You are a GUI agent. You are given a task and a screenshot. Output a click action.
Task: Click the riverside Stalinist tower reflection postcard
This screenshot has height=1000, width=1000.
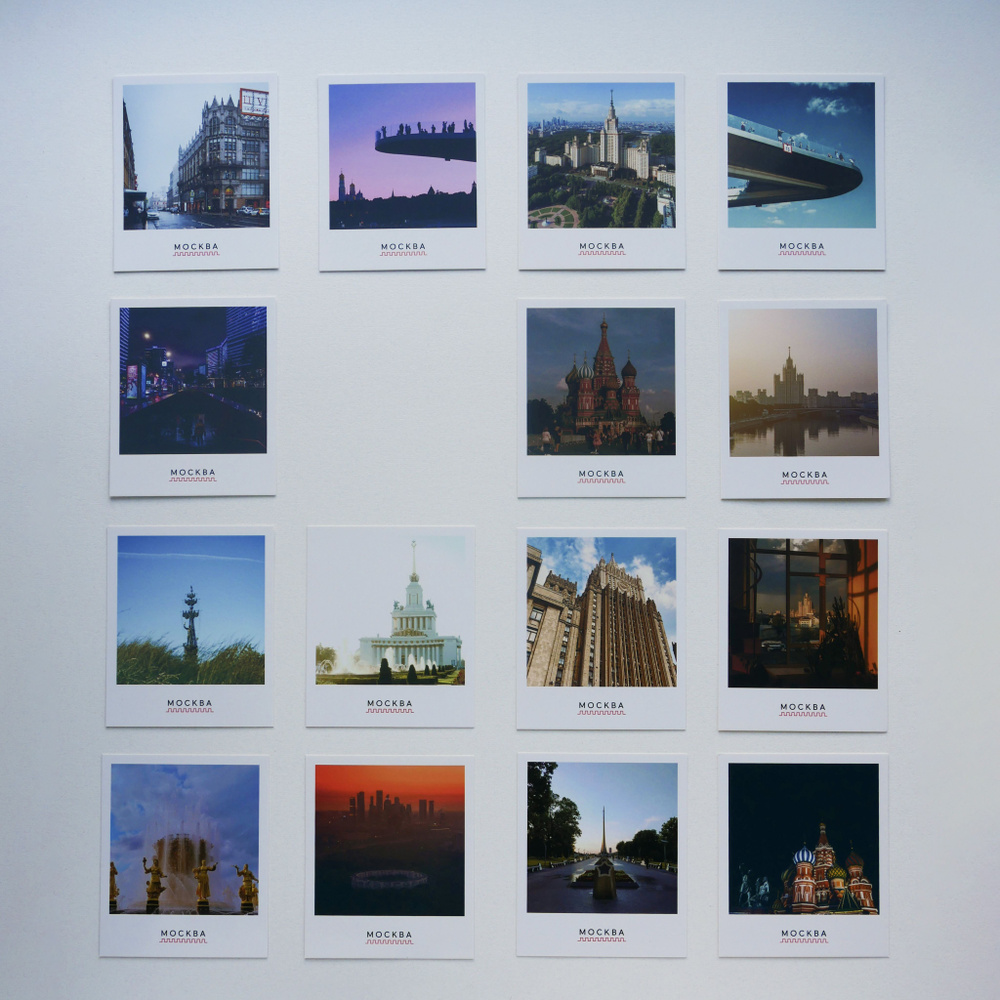click(804, 399)
